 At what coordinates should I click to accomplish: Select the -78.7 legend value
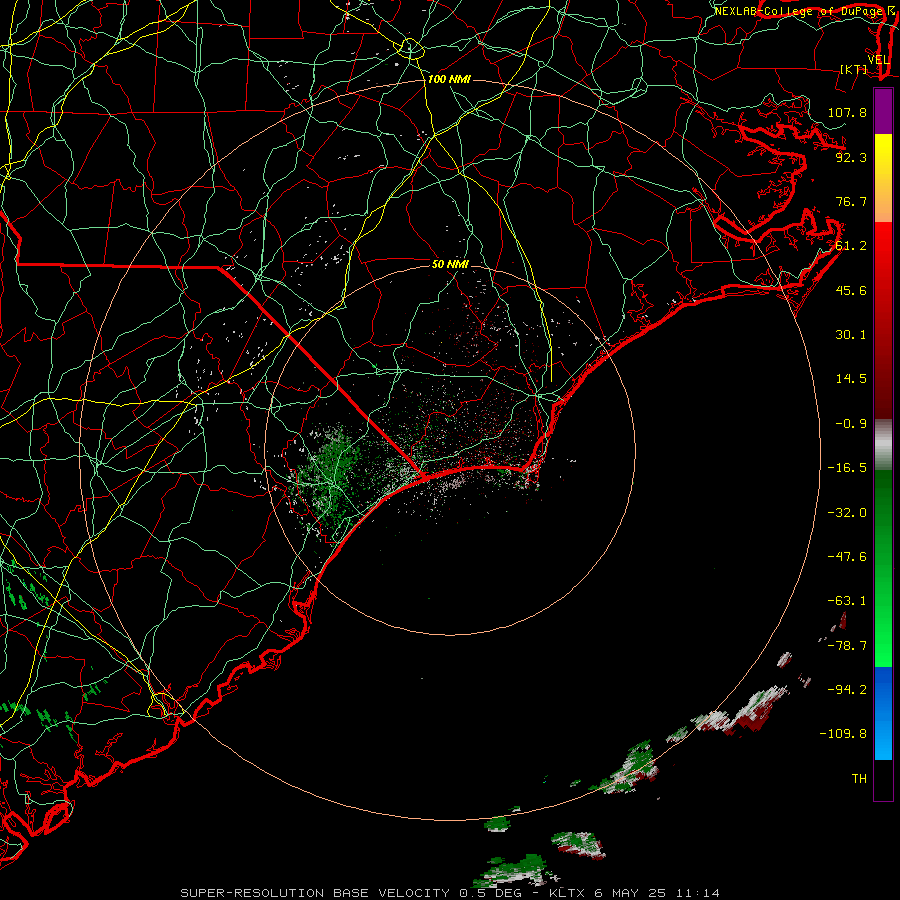(847, 646)
